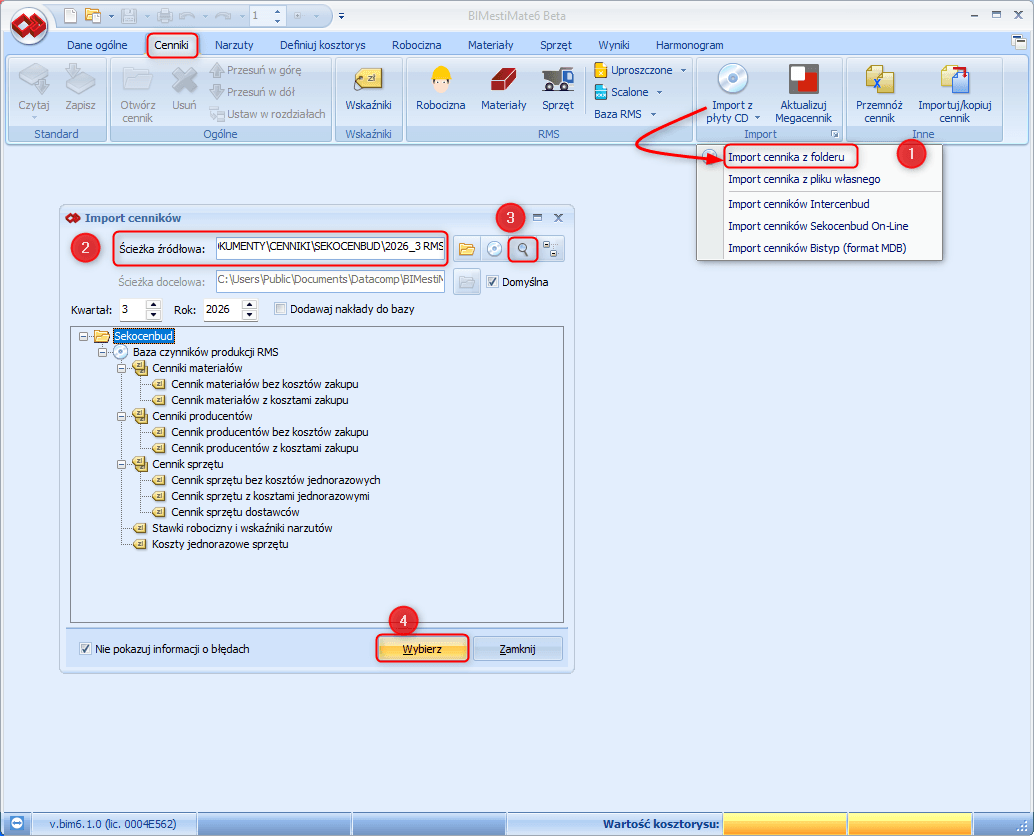
Task: Uncheck Nie pokazuj informacji o błędach
Action: coord(85,649)
